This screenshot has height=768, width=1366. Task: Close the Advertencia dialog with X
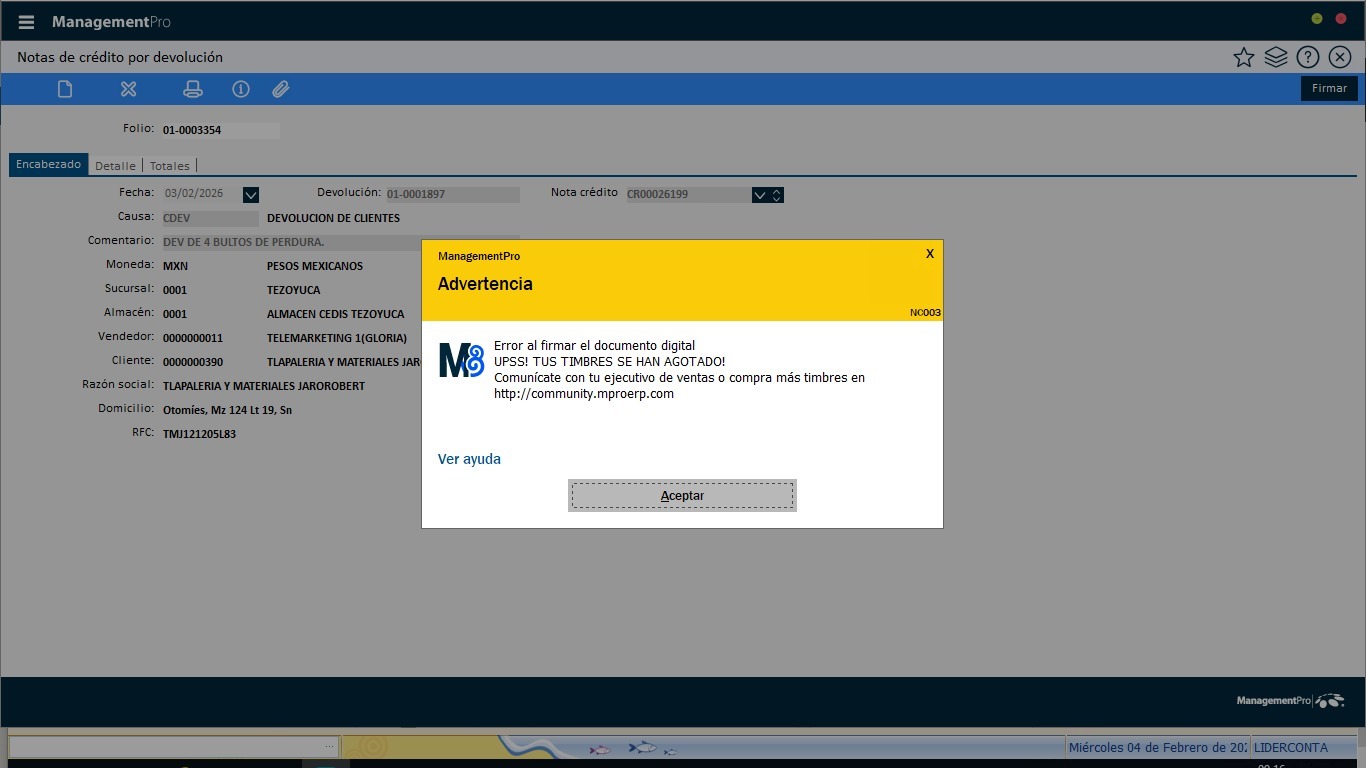(930, 254)
